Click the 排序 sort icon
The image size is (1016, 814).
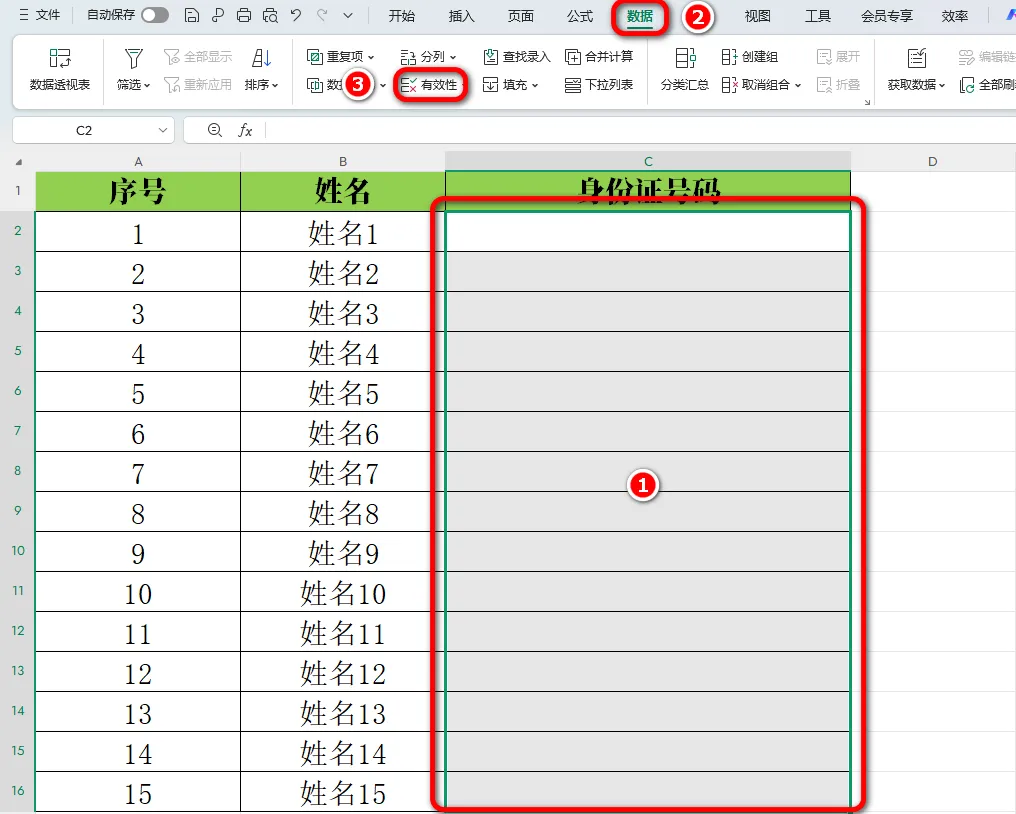[x=261, y=58]
